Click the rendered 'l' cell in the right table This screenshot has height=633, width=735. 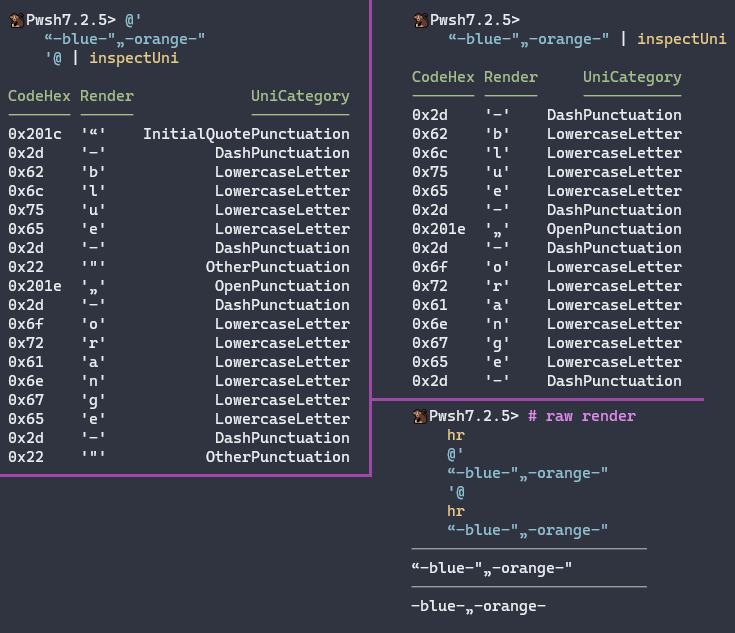click(497, 153)
